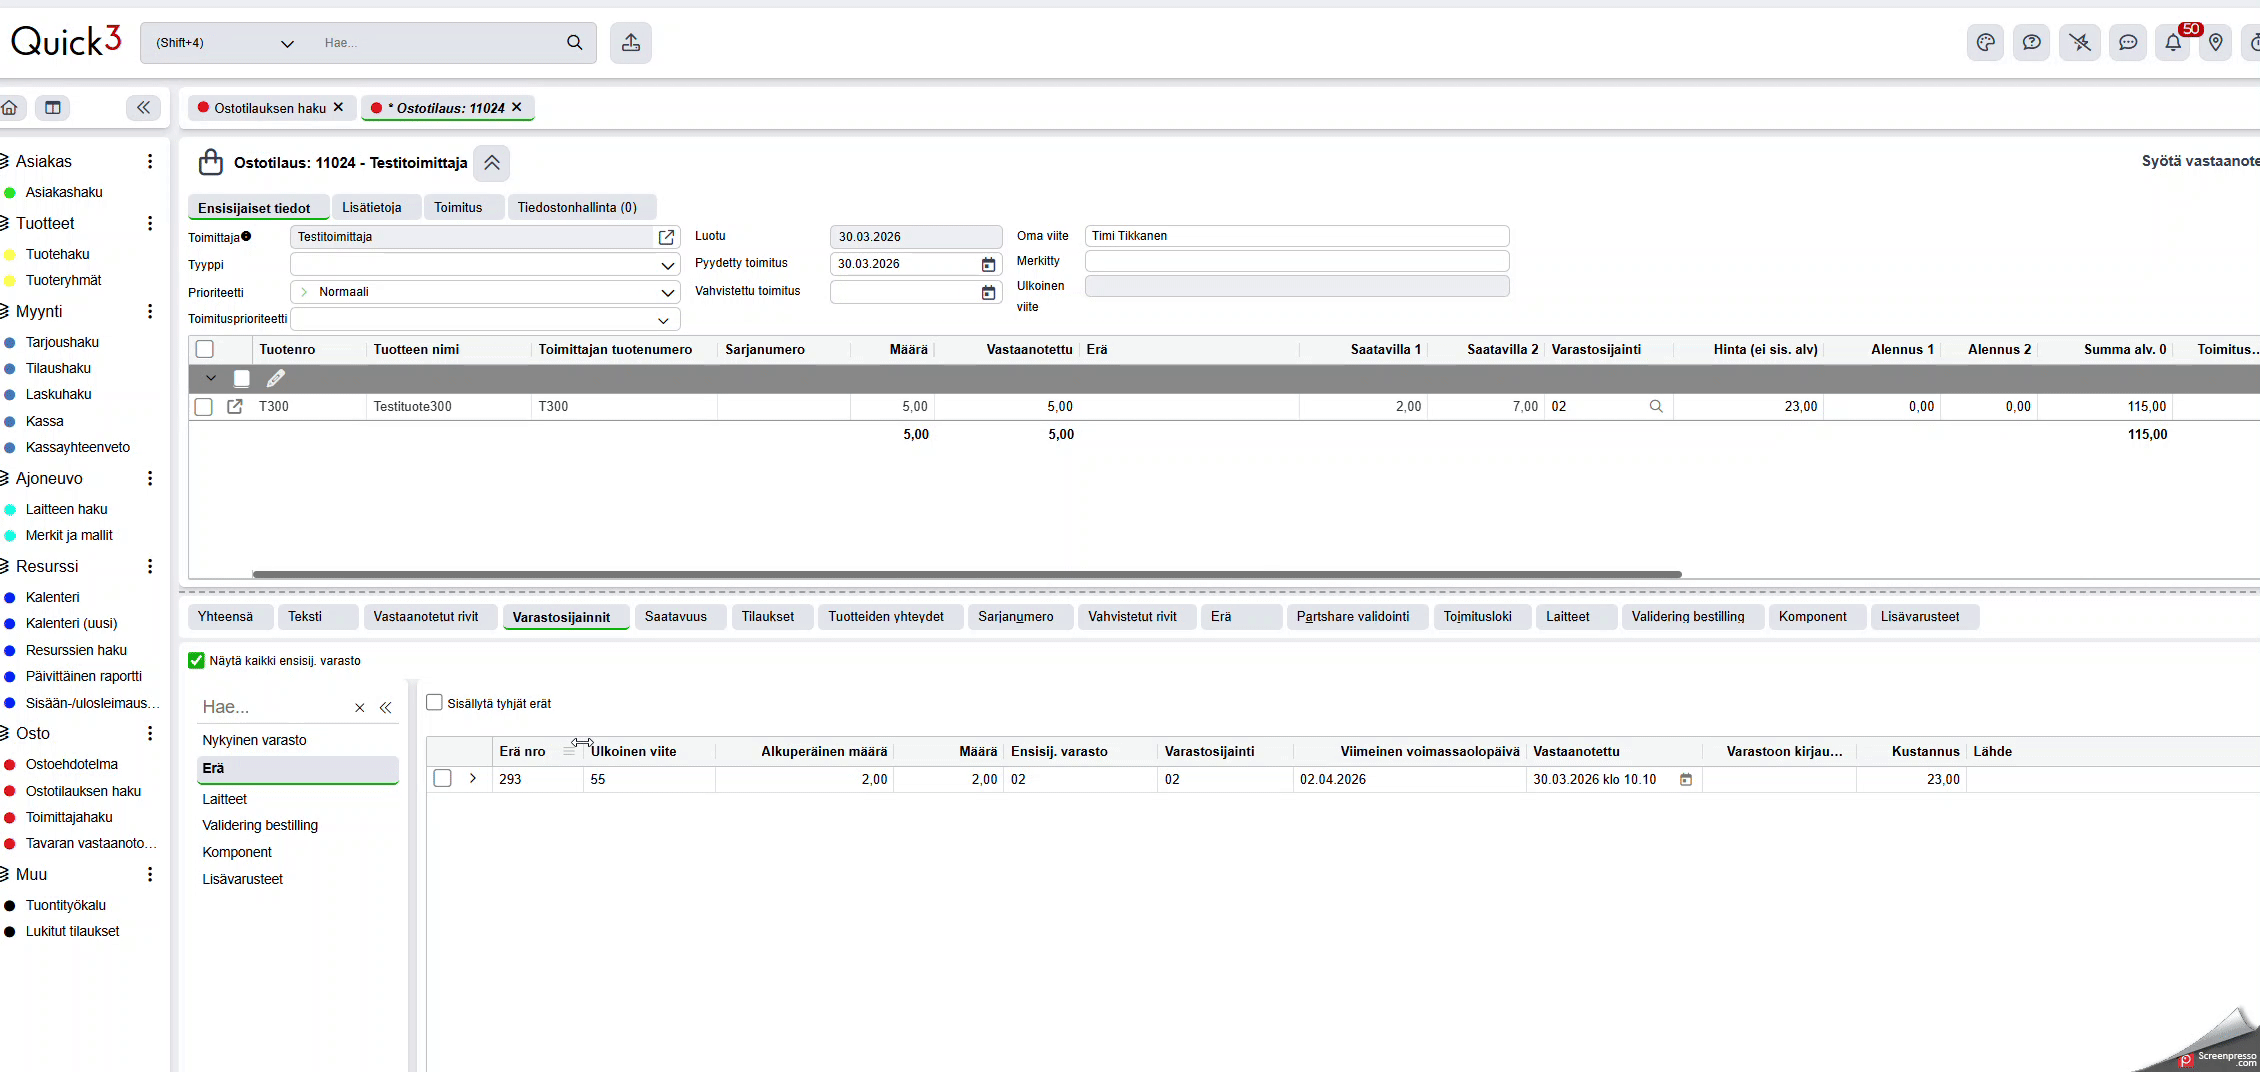Toggle the white checkbox in grey grid toolbar
2260x1072 pixels.
tap(241, 378)
